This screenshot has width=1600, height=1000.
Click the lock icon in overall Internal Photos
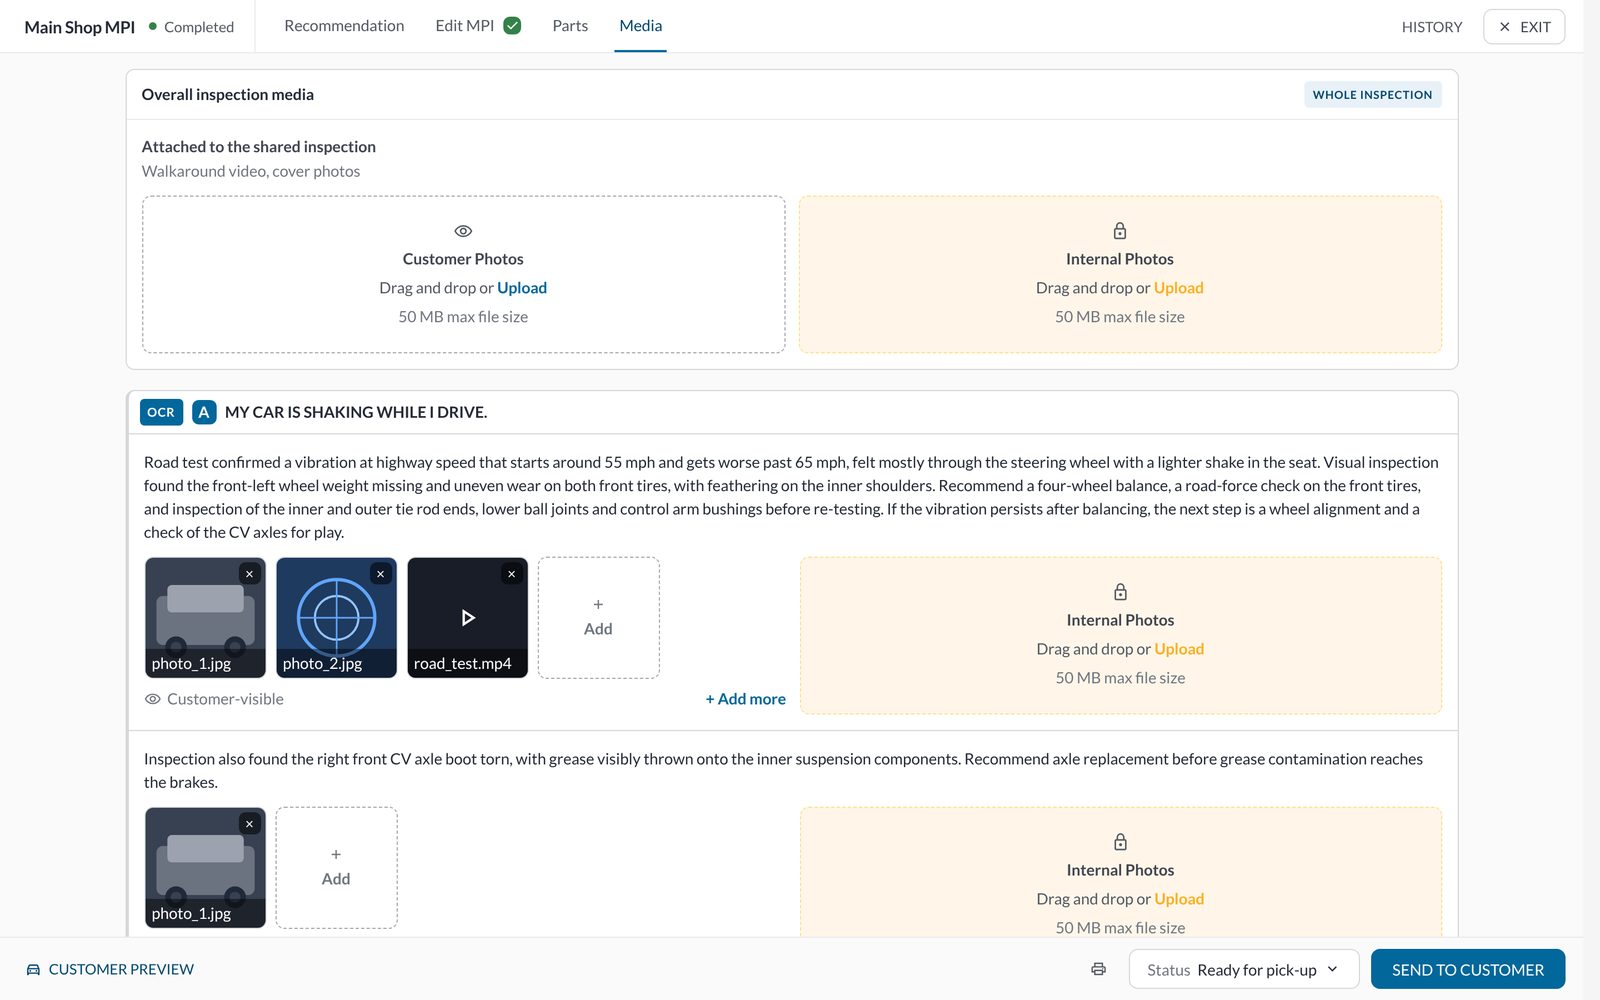click(1120, 231)
